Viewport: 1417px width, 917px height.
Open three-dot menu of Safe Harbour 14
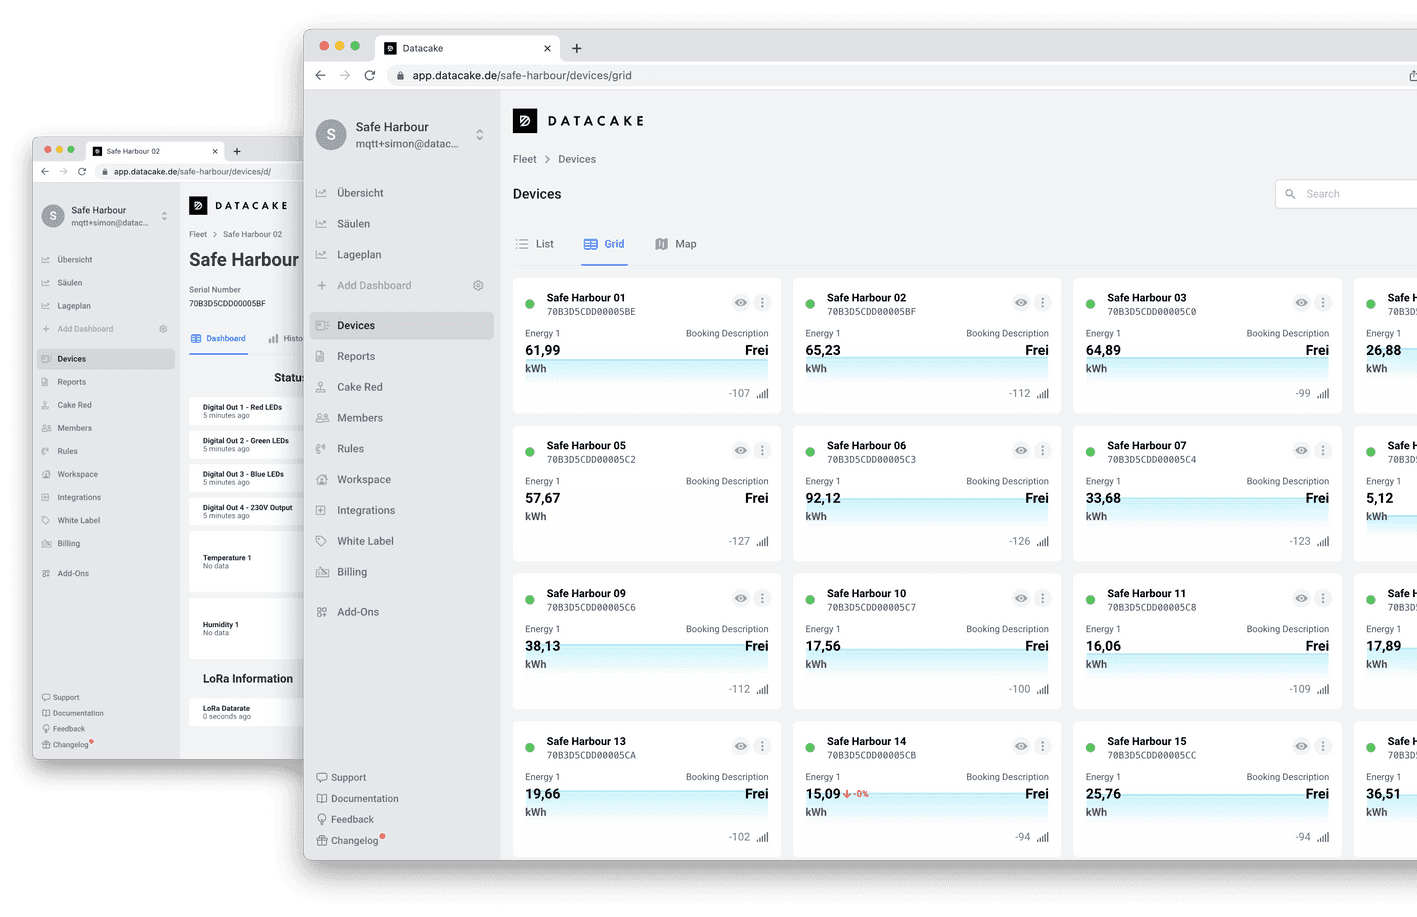click(1042, 746)
